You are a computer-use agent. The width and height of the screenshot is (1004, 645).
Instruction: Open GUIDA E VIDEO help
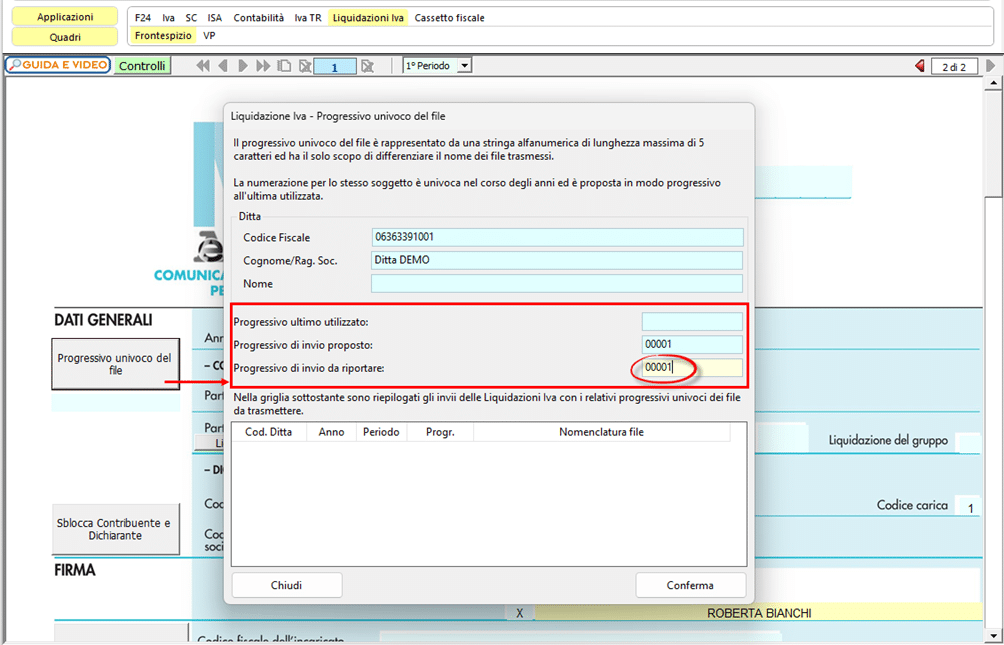pos(58,65)
